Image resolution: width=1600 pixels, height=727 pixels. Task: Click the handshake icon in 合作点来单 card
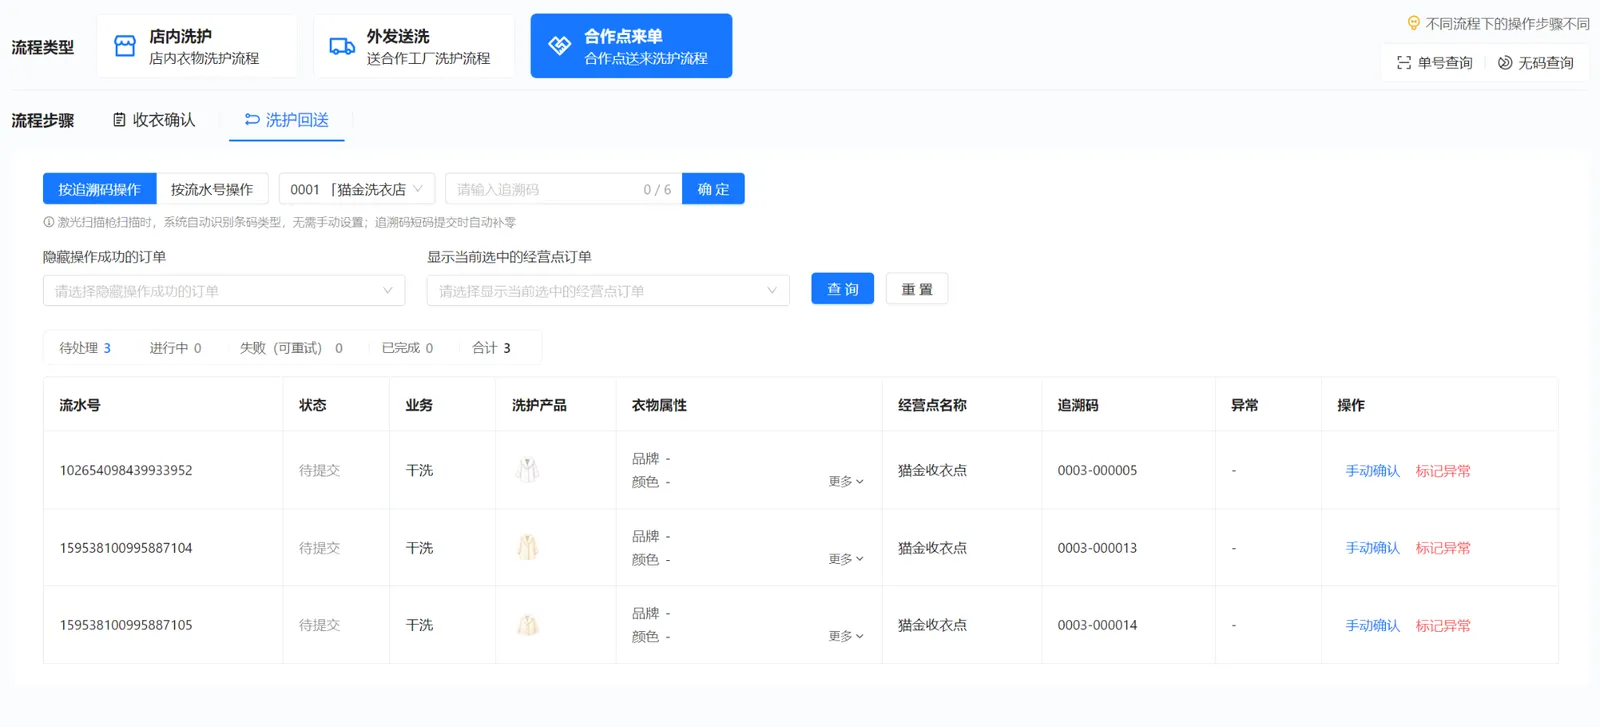click(x=559, y=45)
